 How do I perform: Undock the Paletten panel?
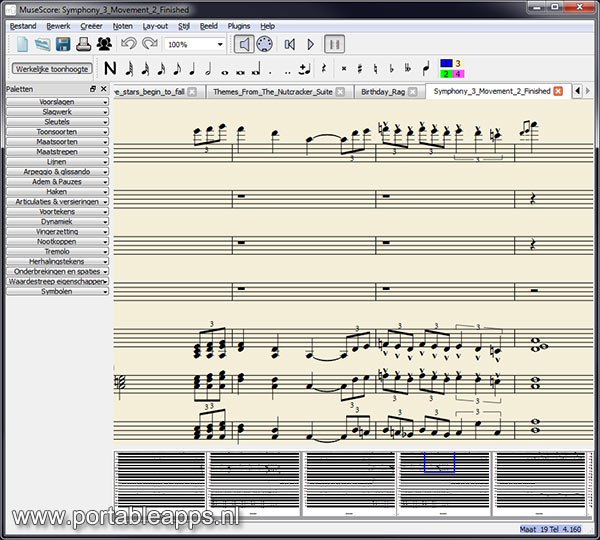click(93, 89)
